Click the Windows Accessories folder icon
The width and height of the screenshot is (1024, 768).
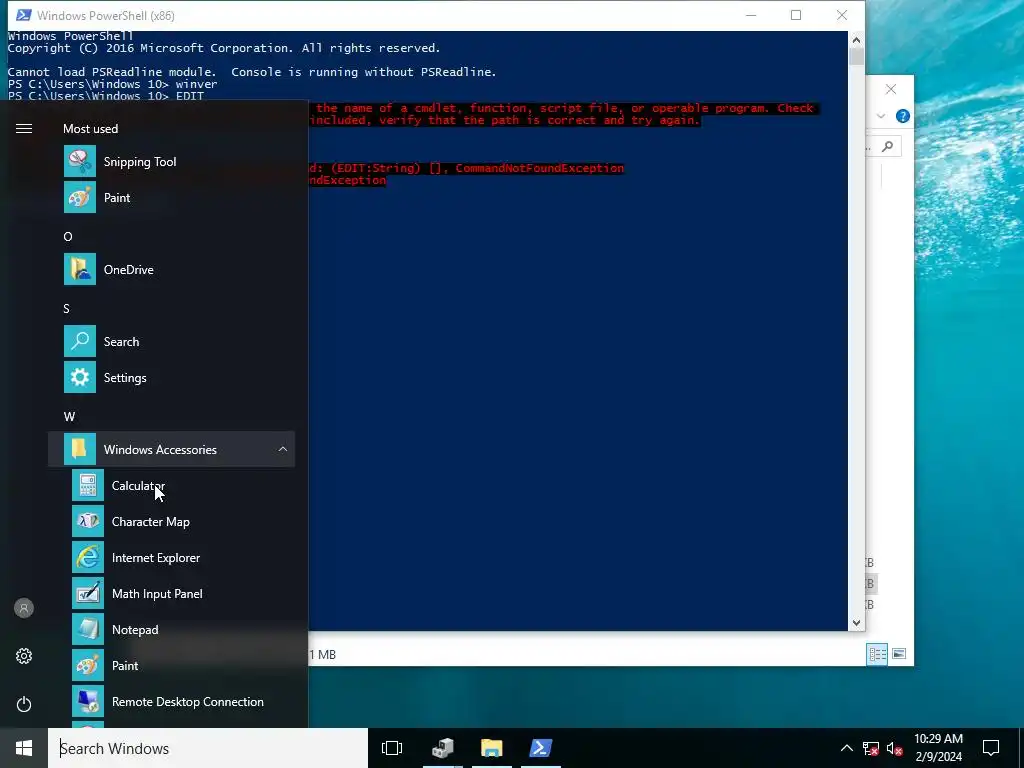tap(80, 449)
